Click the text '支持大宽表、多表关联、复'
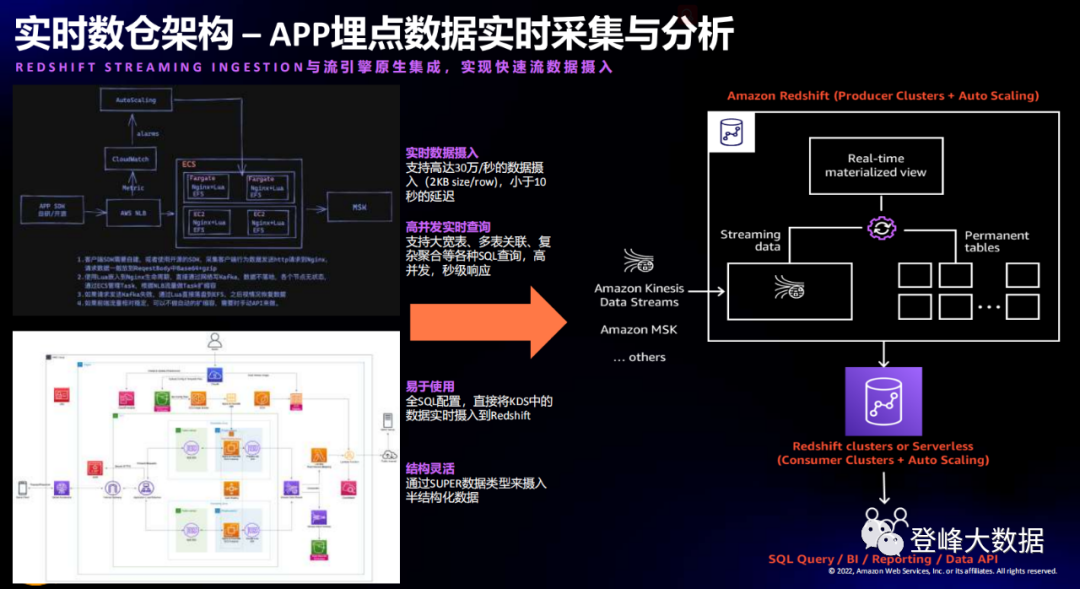This screenshot has height=589, width=1080. click(x=479, y=241)
